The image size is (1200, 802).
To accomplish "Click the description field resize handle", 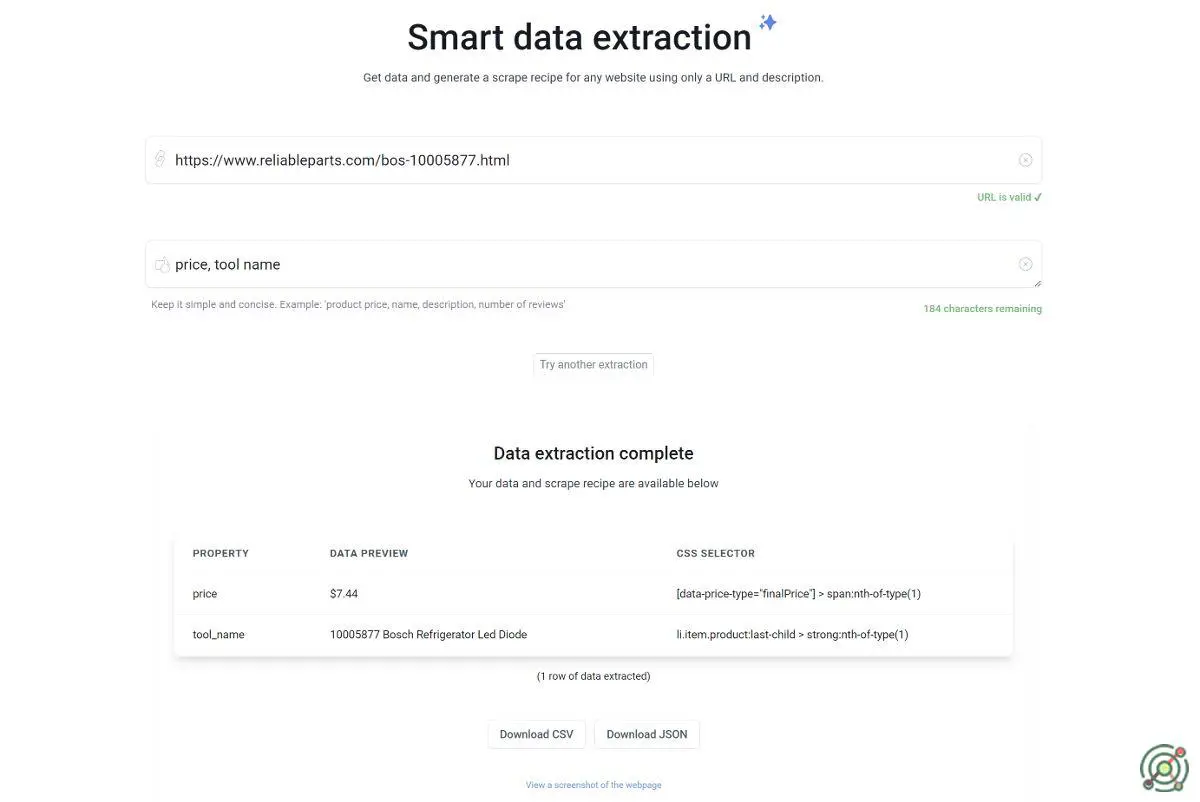I will coord(1037,283).
